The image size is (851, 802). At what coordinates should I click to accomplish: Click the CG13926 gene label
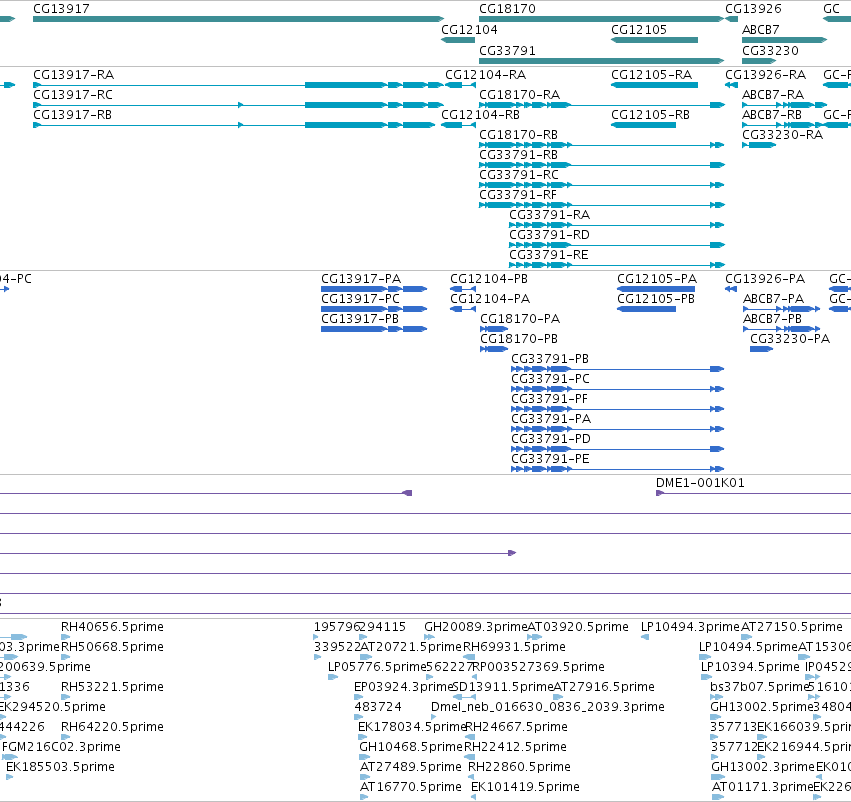pos(754,9)
